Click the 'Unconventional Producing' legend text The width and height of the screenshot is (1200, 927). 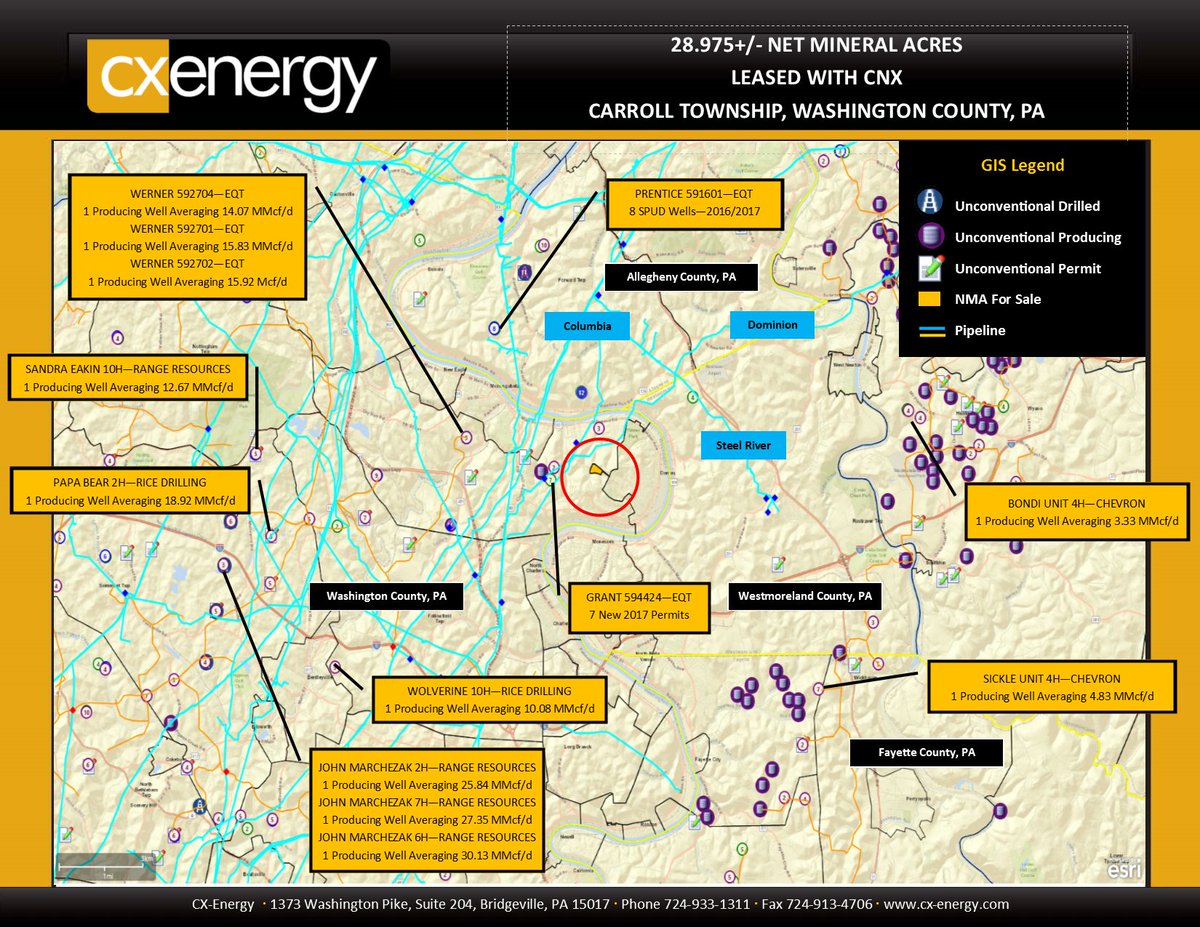point(1038,237)
